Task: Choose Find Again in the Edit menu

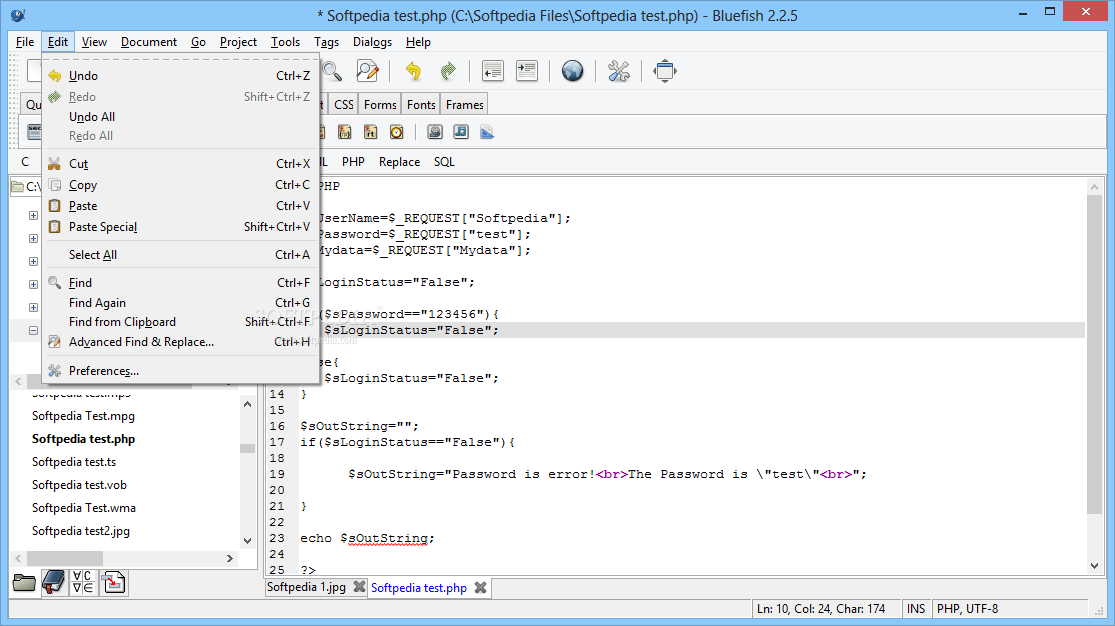Action: coord(180,303)
